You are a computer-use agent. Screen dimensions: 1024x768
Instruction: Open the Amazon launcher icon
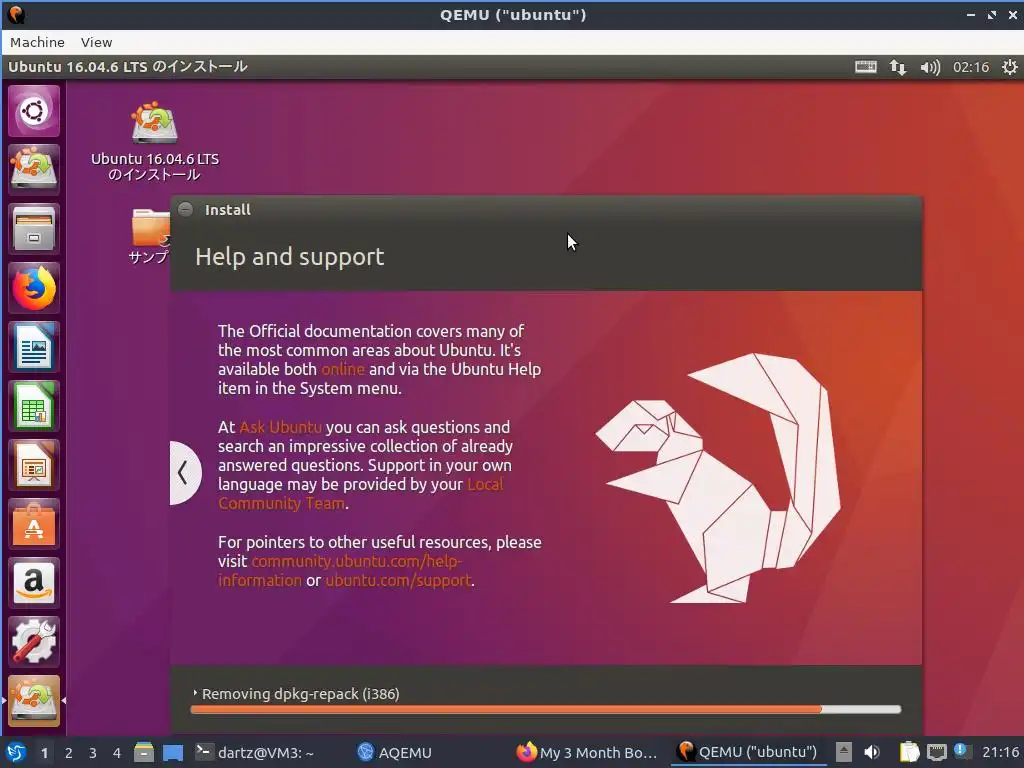(x=34, y=583)
